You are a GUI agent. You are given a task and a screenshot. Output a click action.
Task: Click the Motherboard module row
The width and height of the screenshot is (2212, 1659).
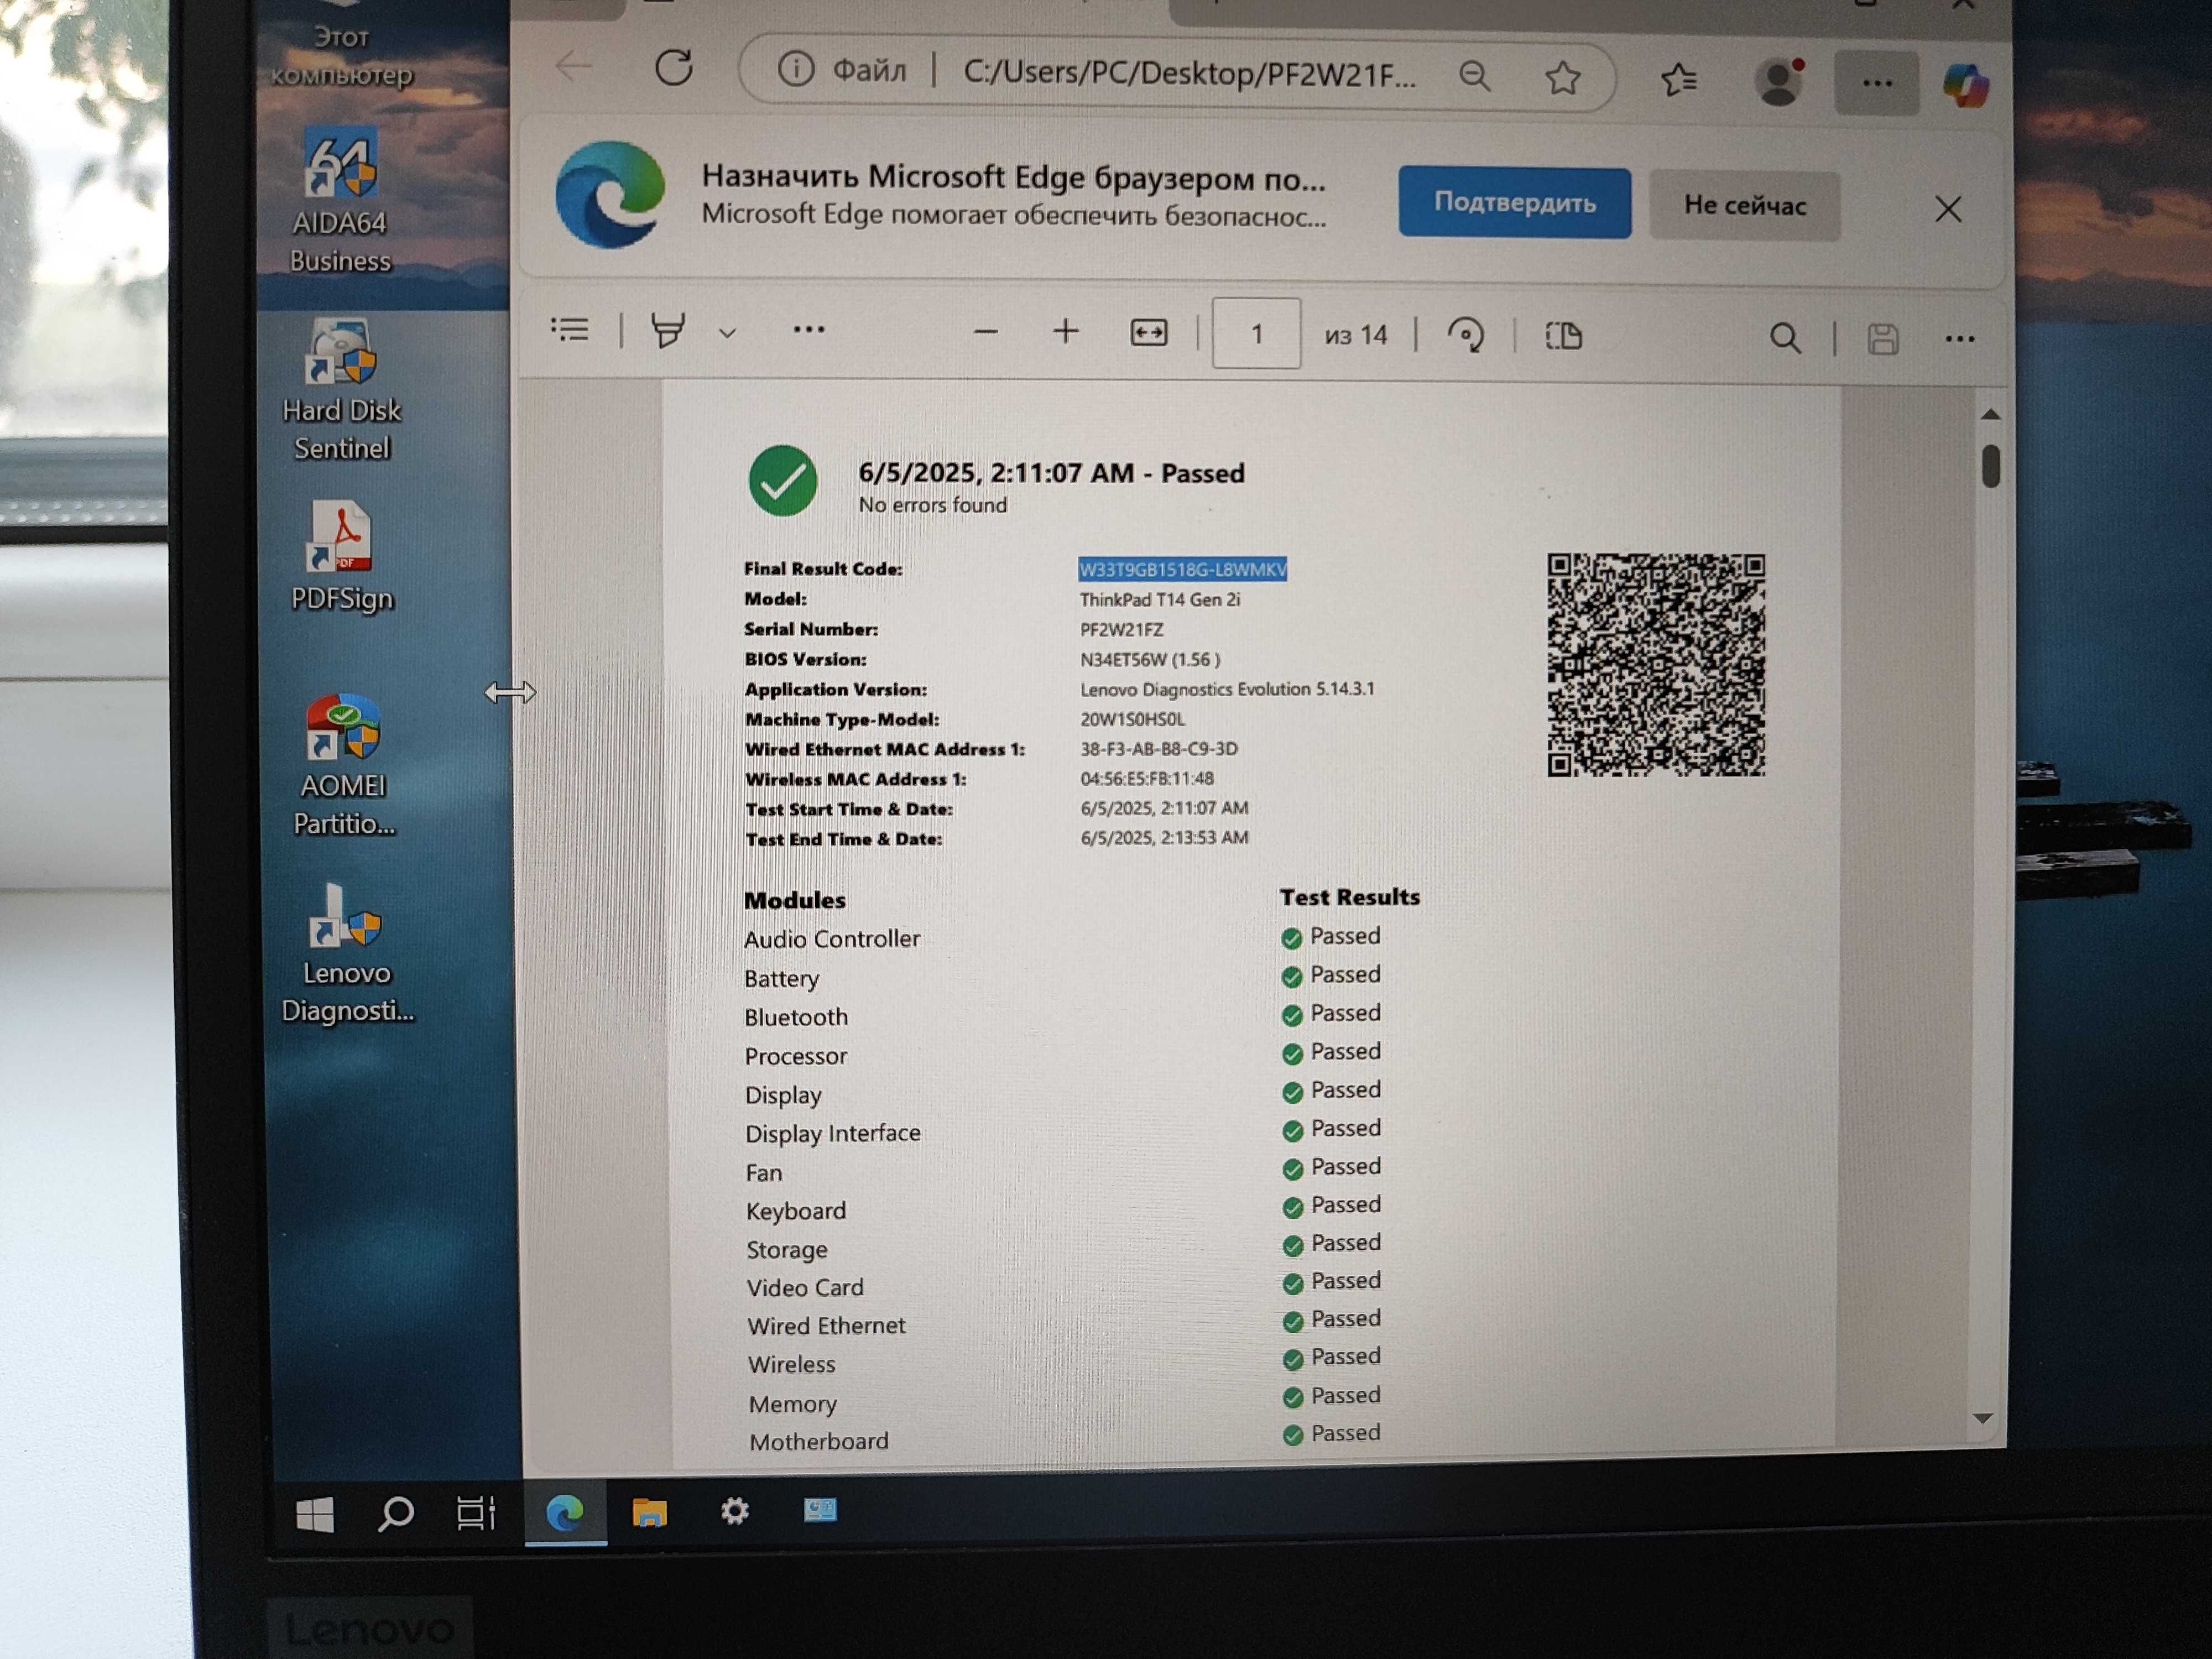pos(1064,1438)
